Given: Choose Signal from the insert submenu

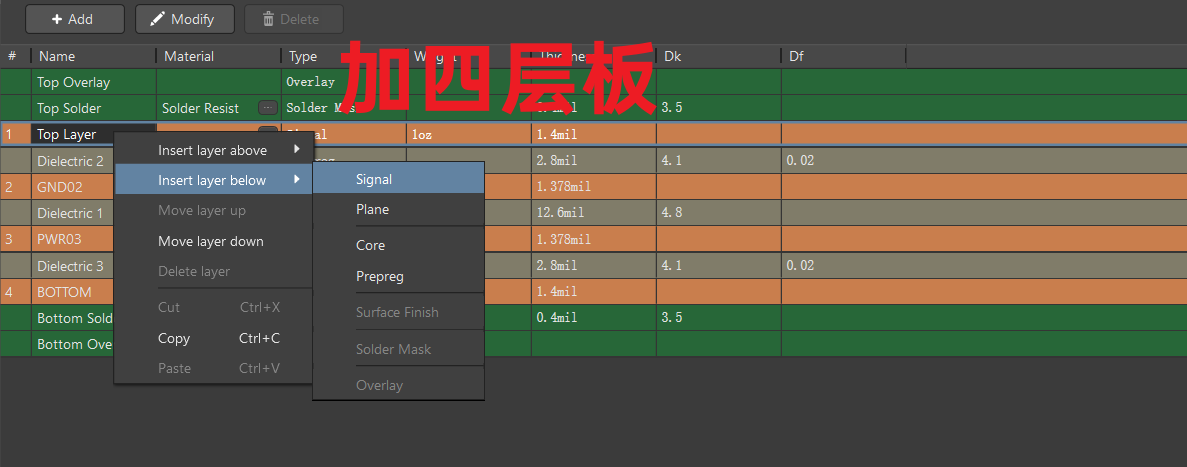Looking at the screenshot, I should (374, 180).
